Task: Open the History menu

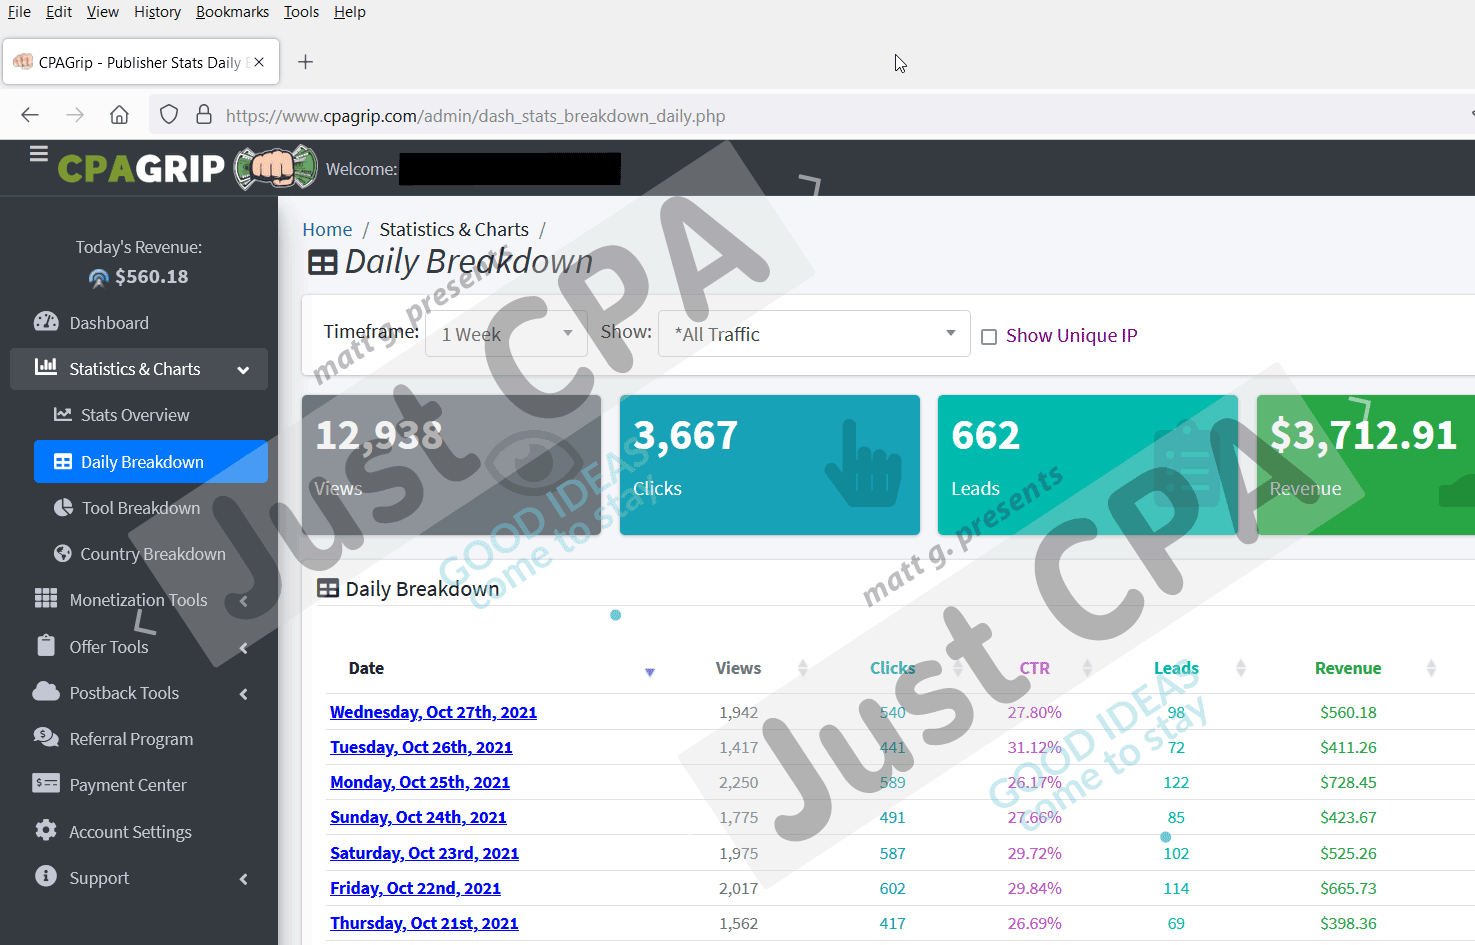Action: click(x=157, y=12)
